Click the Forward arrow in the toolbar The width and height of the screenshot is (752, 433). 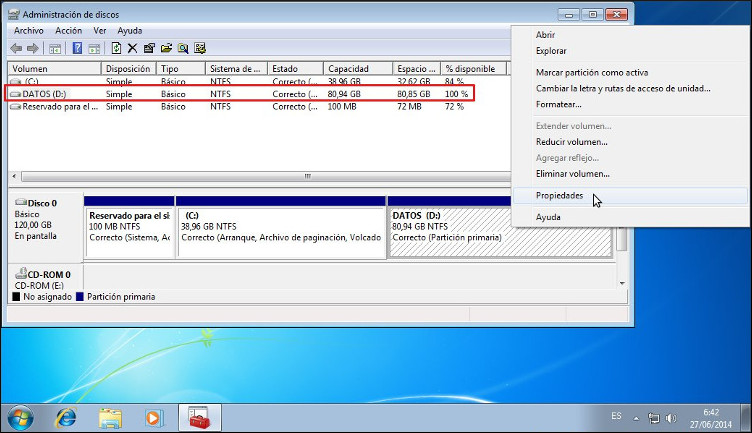tap(33, 48)
